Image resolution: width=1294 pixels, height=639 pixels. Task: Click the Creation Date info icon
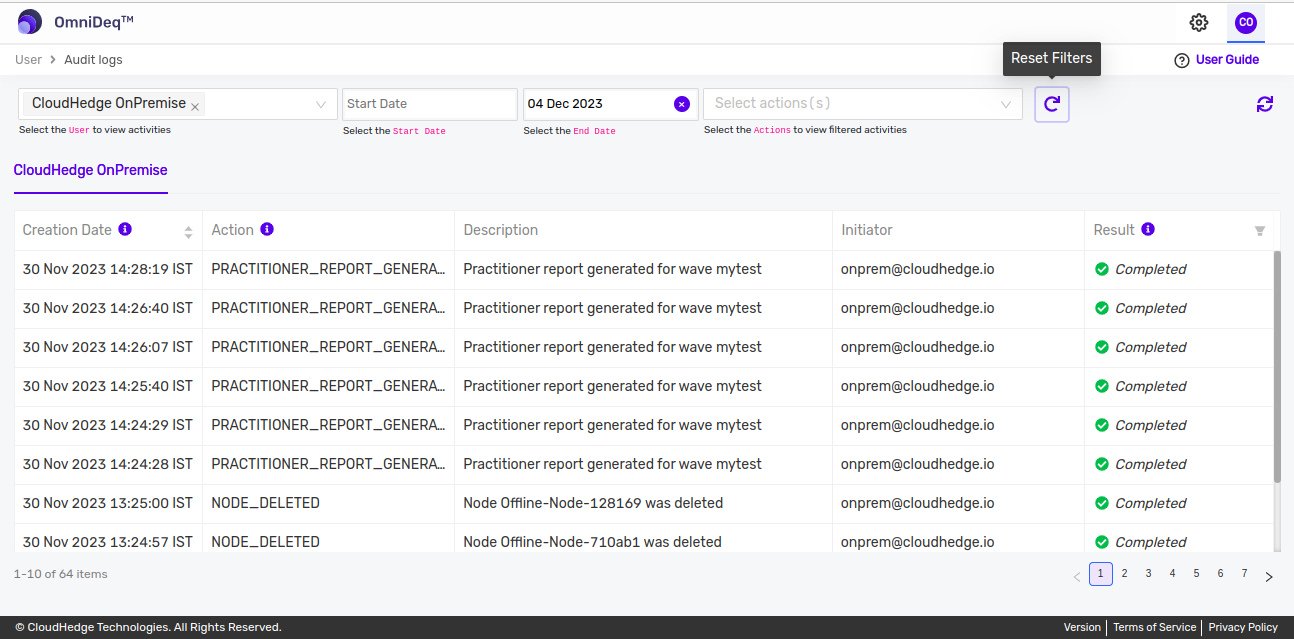coord(125,229)
